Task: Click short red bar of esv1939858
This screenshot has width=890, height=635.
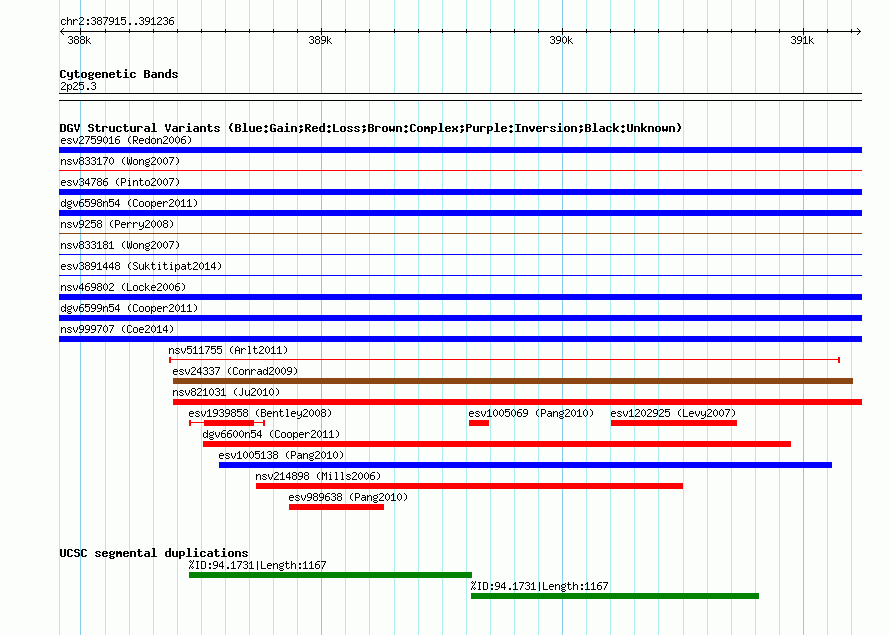Action: (229, 423)
